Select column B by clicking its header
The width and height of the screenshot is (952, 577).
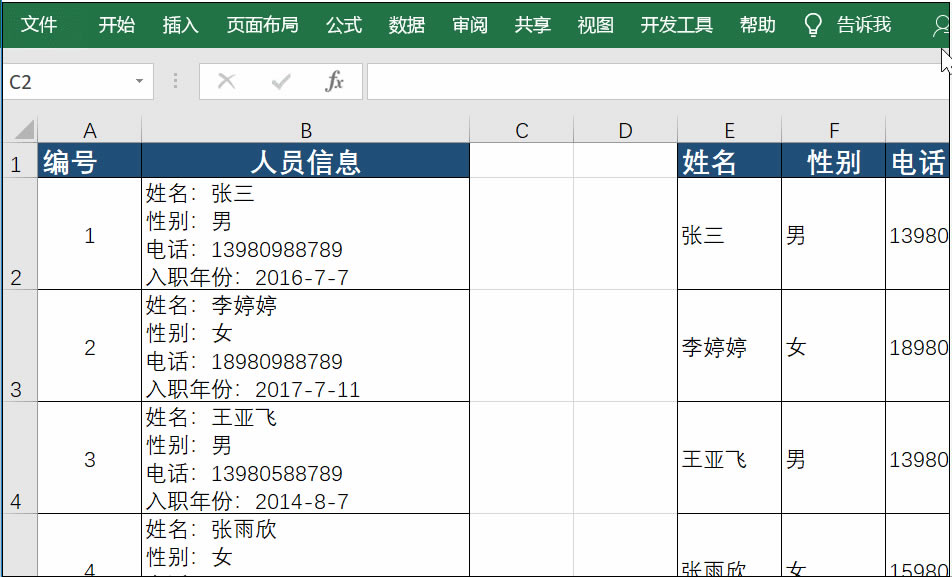tap(305, 128)
